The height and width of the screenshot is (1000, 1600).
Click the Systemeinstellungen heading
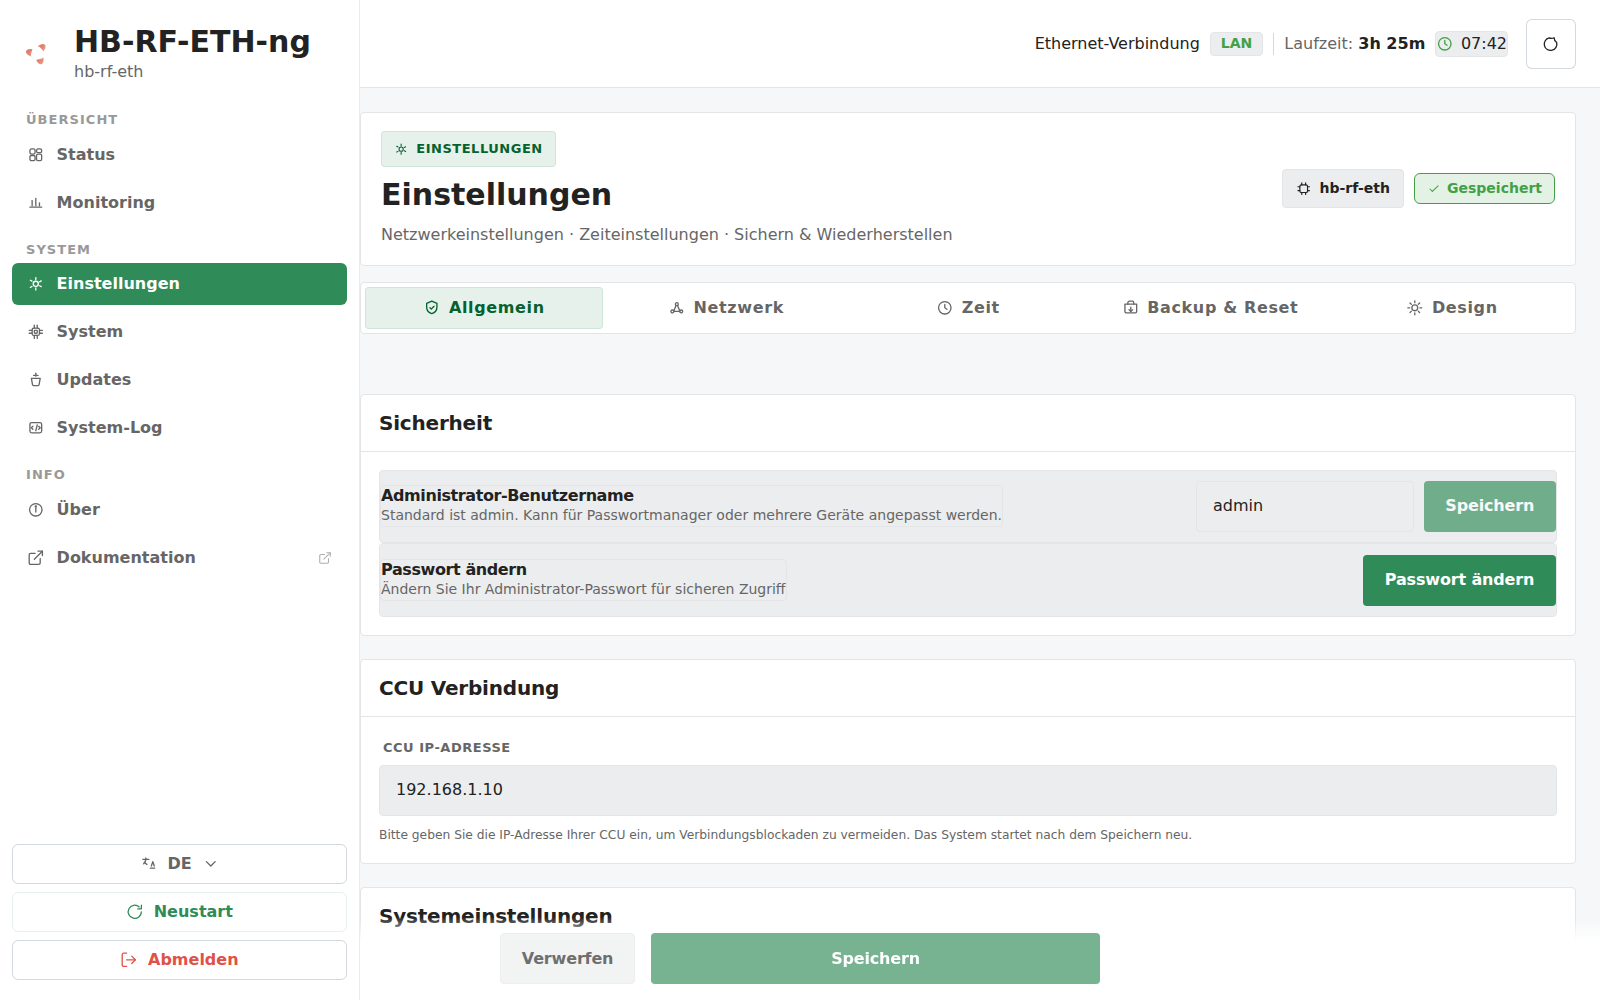(495, 916)
